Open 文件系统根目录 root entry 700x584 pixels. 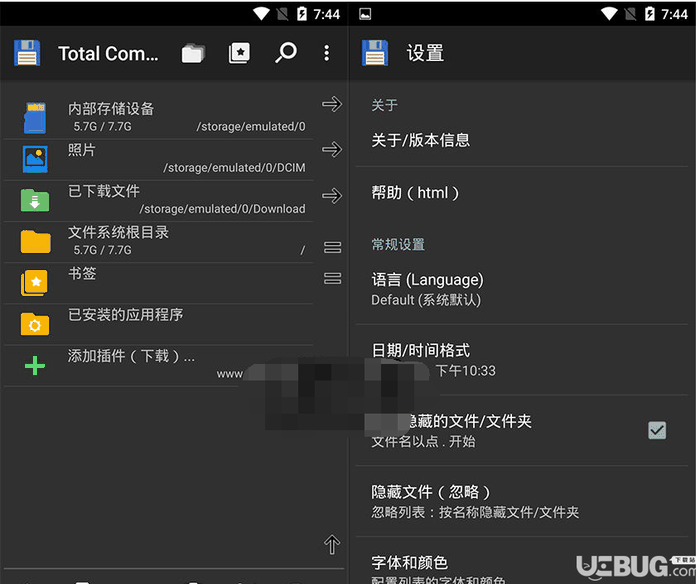158,242
